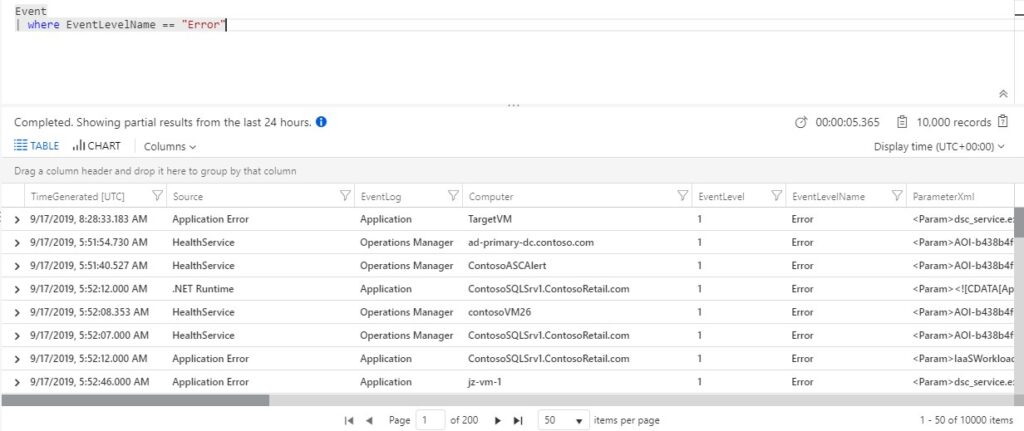1024x431 pixels.
Task: Sort by ParameterXml column header
Action: click(x=943, y=196)
